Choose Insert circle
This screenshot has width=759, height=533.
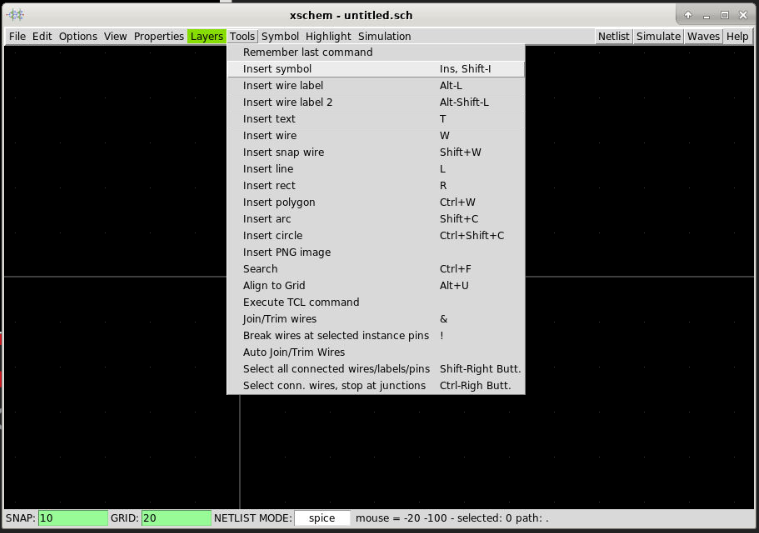pos(376,236)
